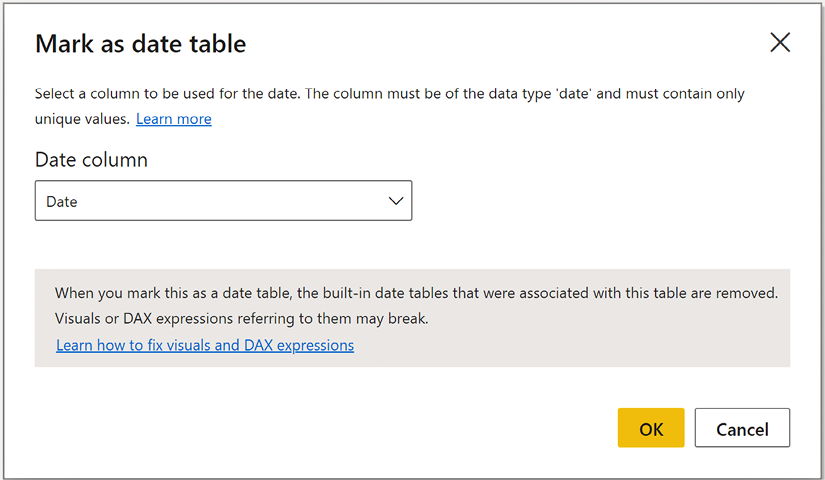Open the Learn more link
Image resolution: width=825 pixels, height=480 pixels.
(x=174, y=119)
